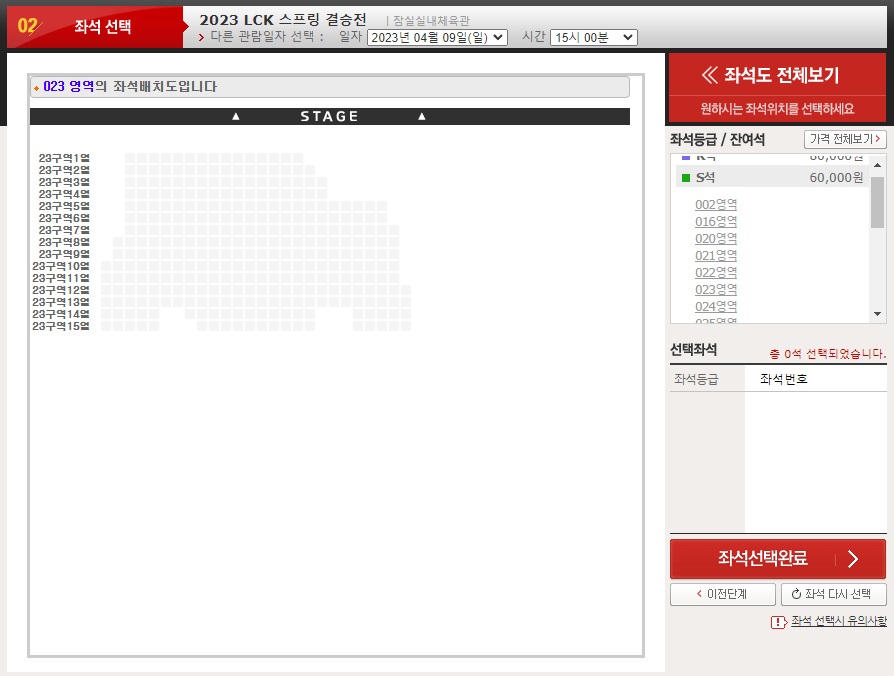Click the refresh icon in 좌석 다시 선택
This screenshot has width=894, height=676.
tap(797, 594)
